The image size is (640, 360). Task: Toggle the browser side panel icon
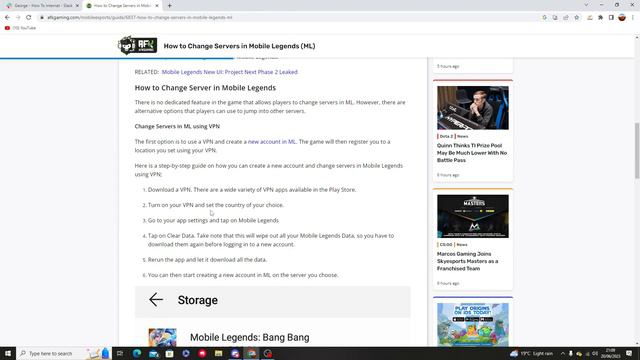tap(611, 18)
